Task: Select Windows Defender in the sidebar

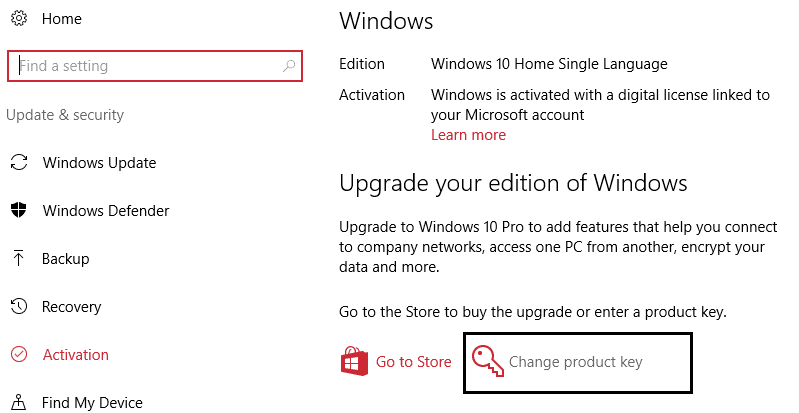Action: click(x=105, y=211)
